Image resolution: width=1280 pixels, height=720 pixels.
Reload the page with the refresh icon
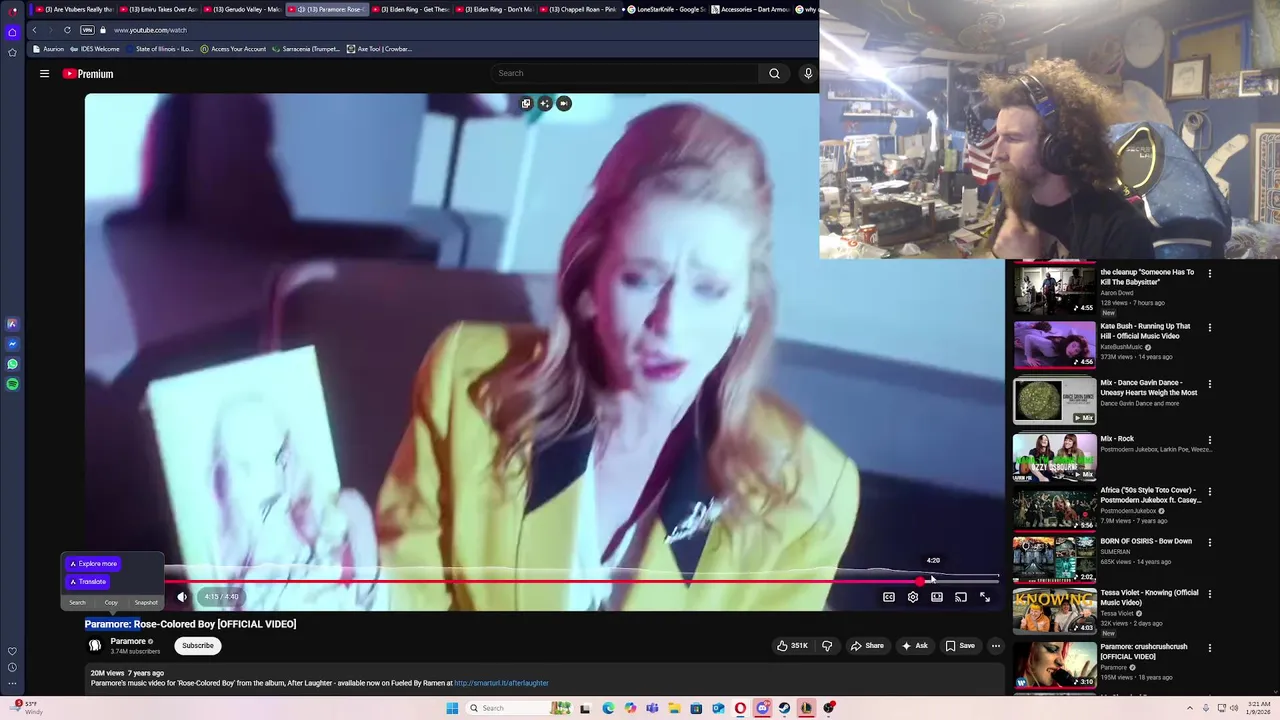click(x=67, y=30)
